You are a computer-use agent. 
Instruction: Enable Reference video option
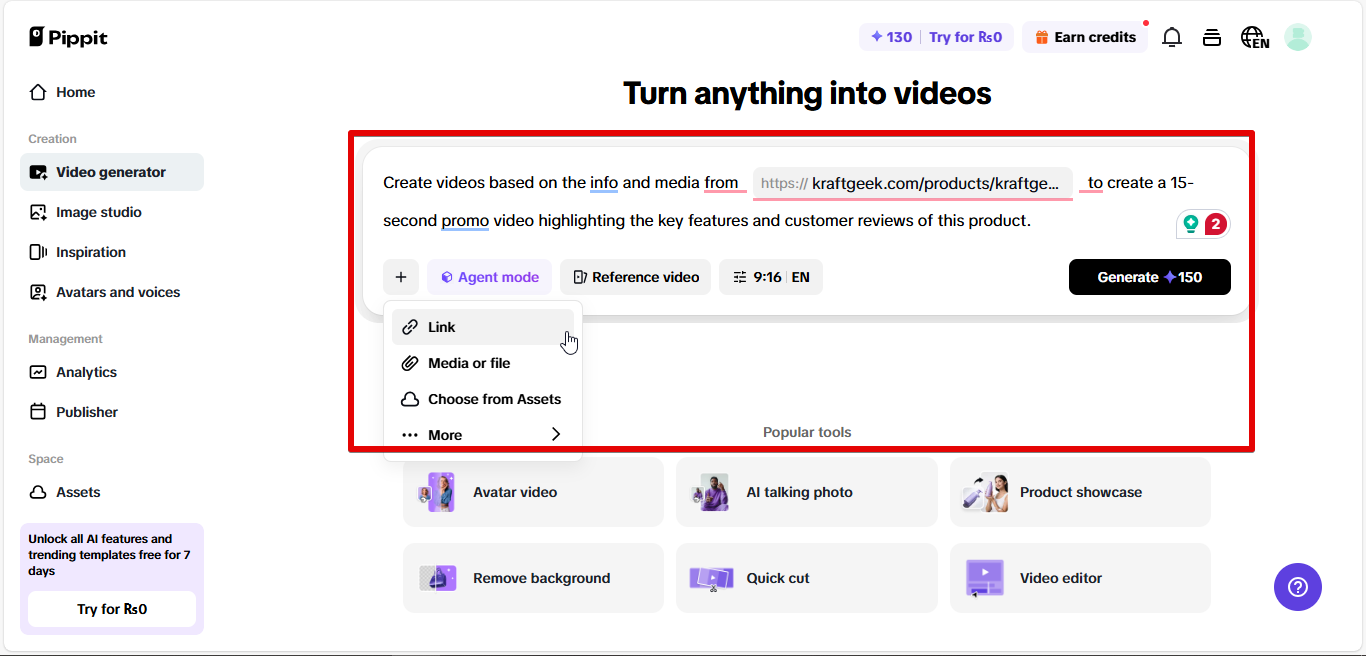(635, 277)
